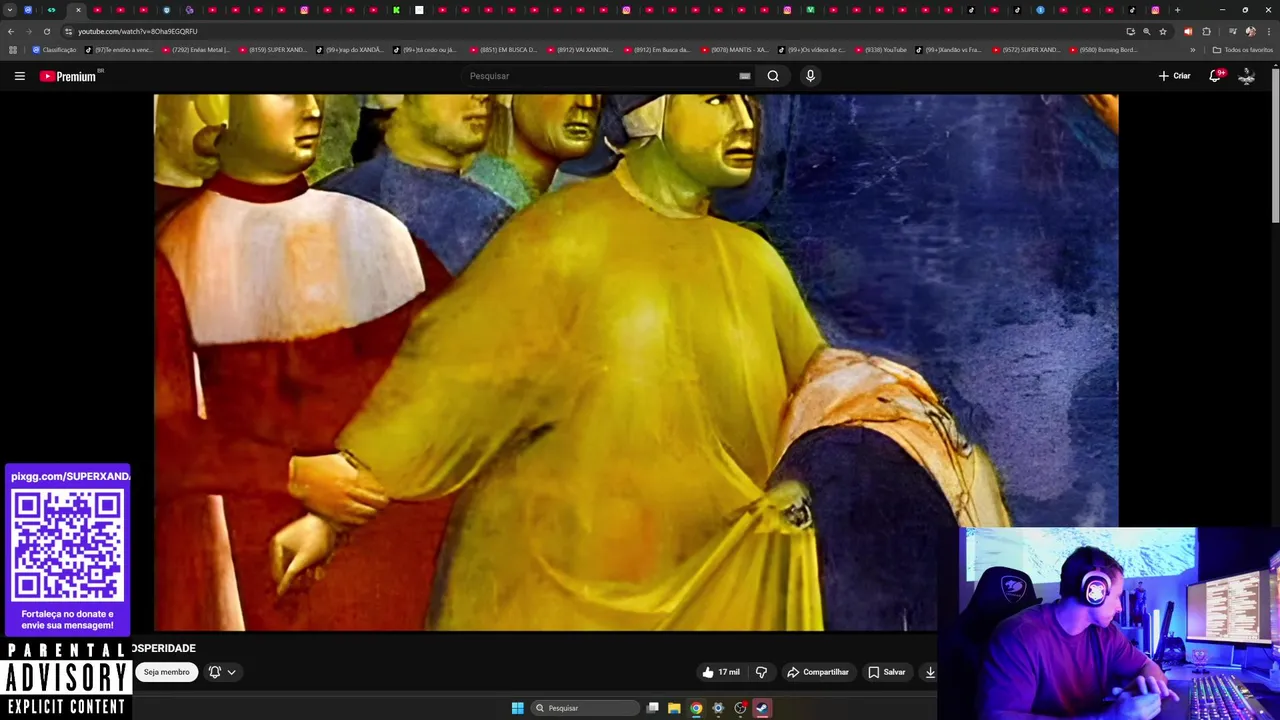
Task: Open the YouTube hamburger guide menu
Action: click(19, 76)
